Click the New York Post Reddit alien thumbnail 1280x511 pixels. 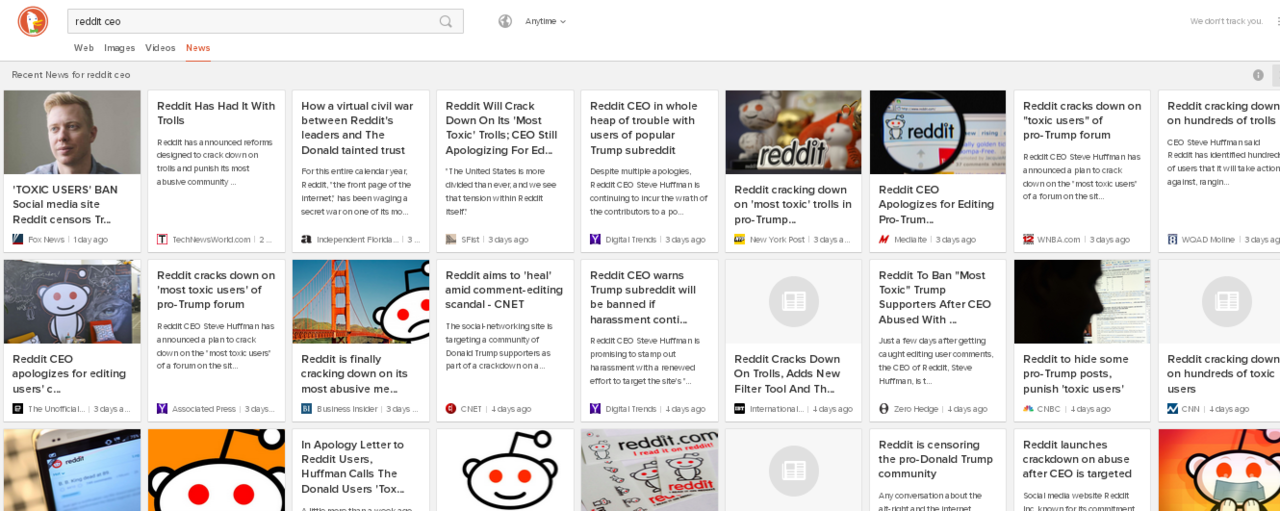[793, 132]
